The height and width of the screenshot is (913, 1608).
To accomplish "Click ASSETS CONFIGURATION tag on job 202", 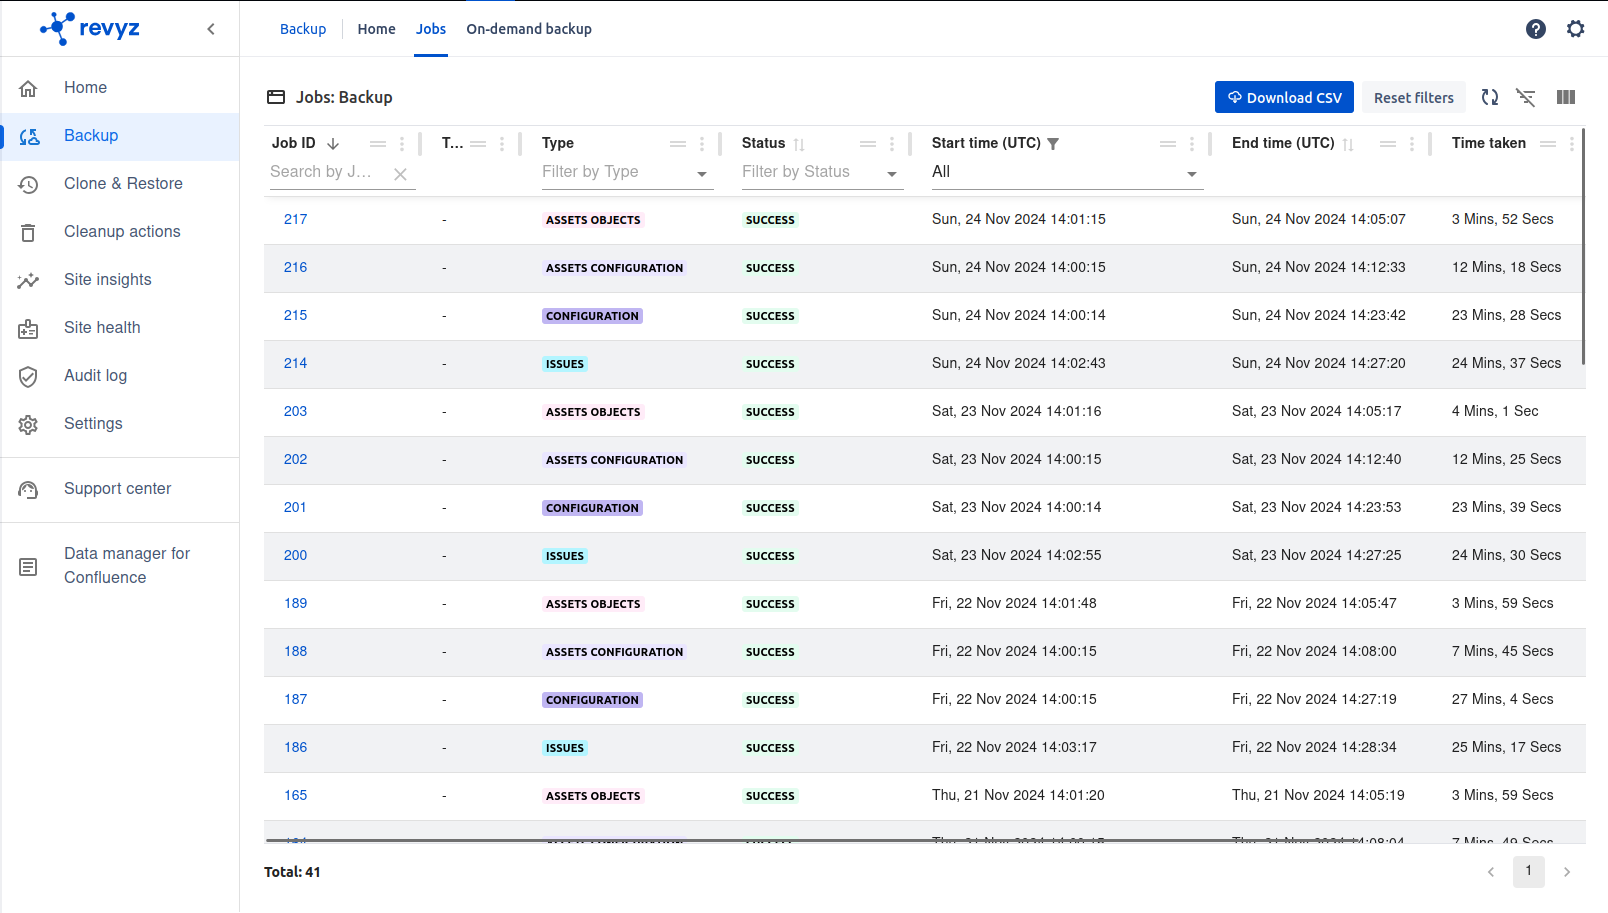I will 614,460.
